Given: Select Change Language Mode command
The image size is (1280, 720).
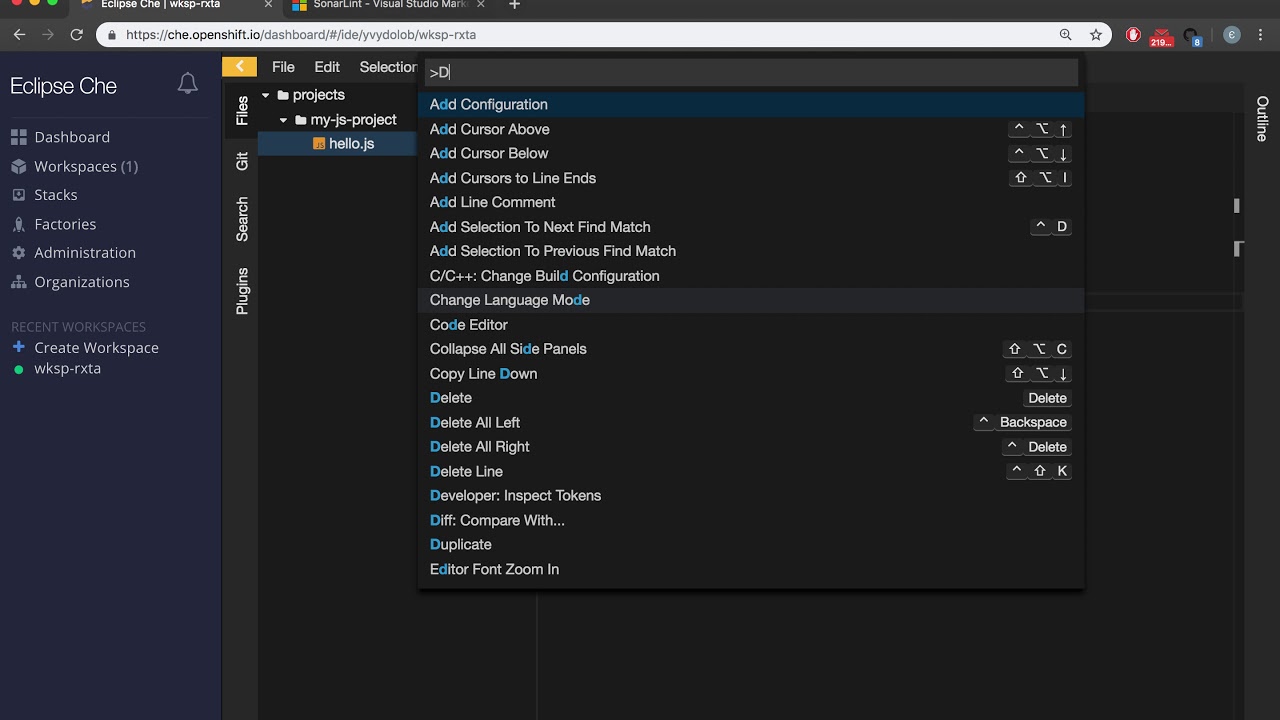Looking at the screenshot, I should click(x=510, y=300).
